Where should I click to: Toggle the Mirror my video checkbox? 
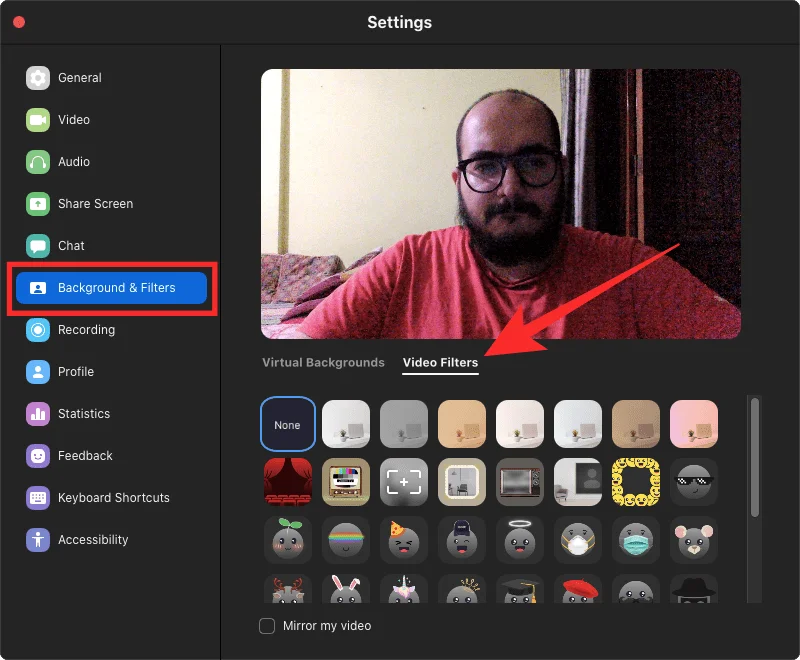(267, 626)
